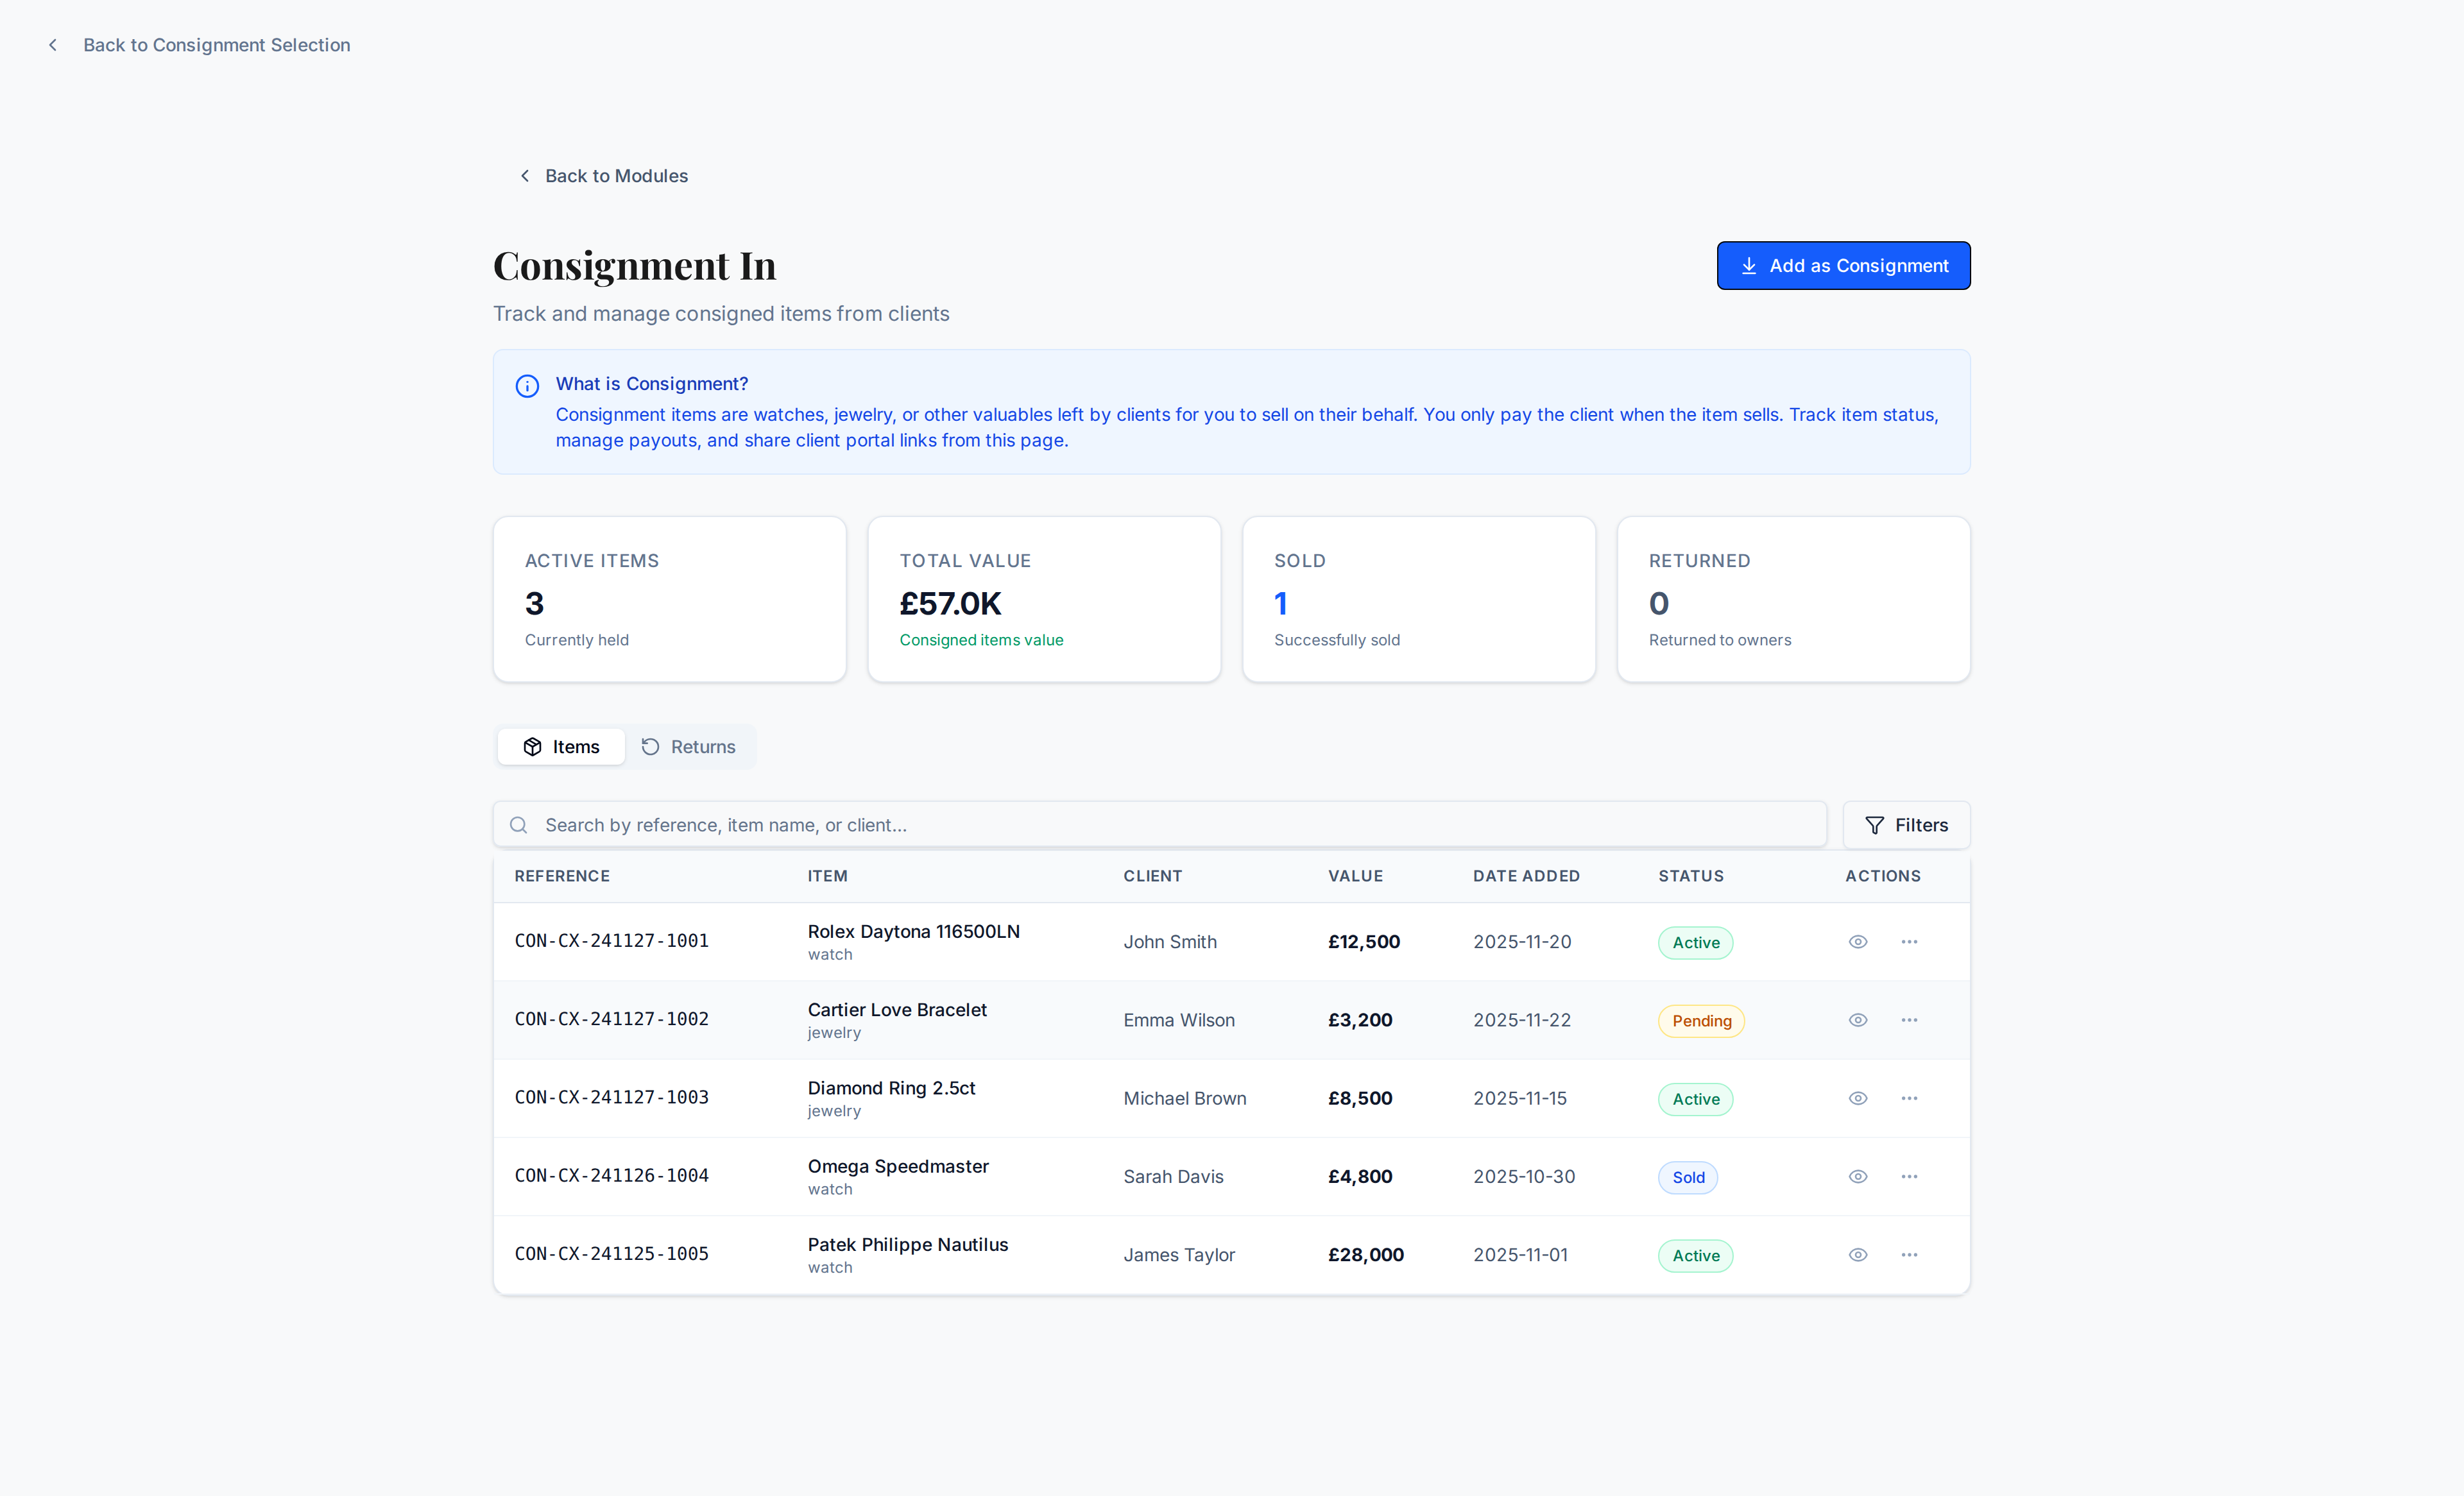Click client name Michael Brown
This screenshot has width=2464, height=1496.
(1184, 1098)
